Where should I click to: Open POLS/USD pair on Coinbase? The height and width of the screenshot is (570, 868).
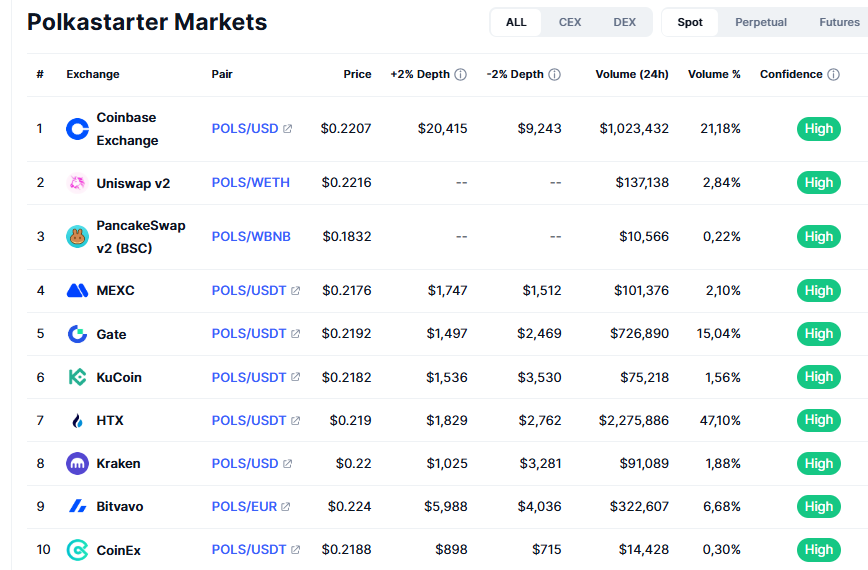245,129
